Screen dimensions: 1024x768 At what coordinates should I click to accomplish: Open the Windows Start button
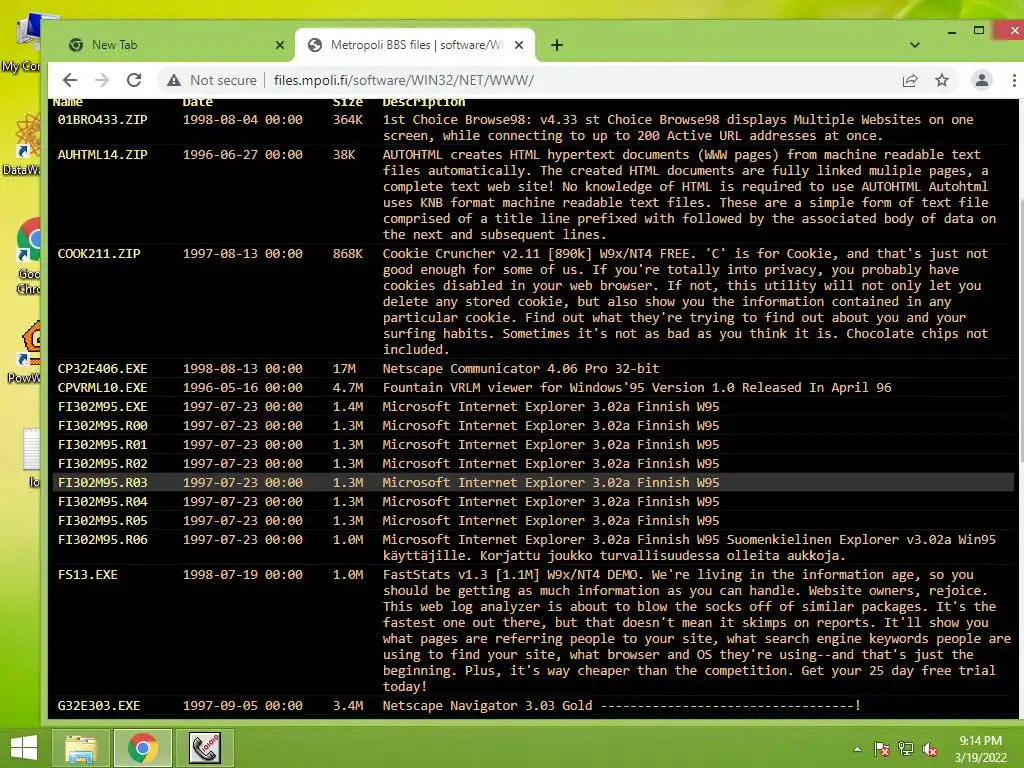(x=24, y=748)
